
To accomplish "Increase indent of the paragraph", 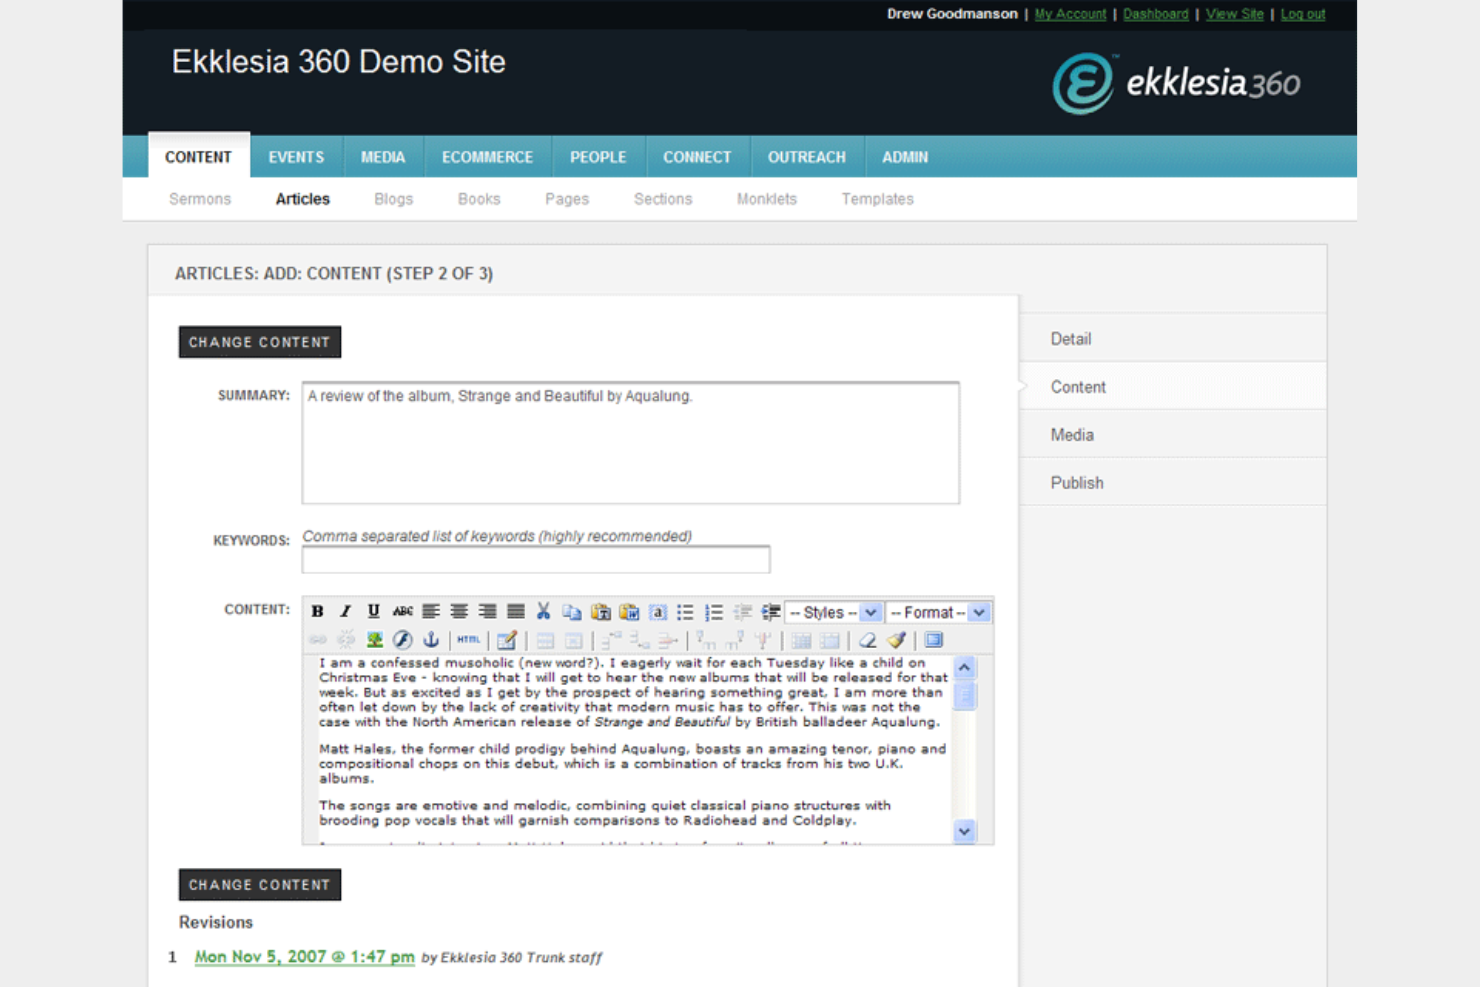I will tap(770, 612).
